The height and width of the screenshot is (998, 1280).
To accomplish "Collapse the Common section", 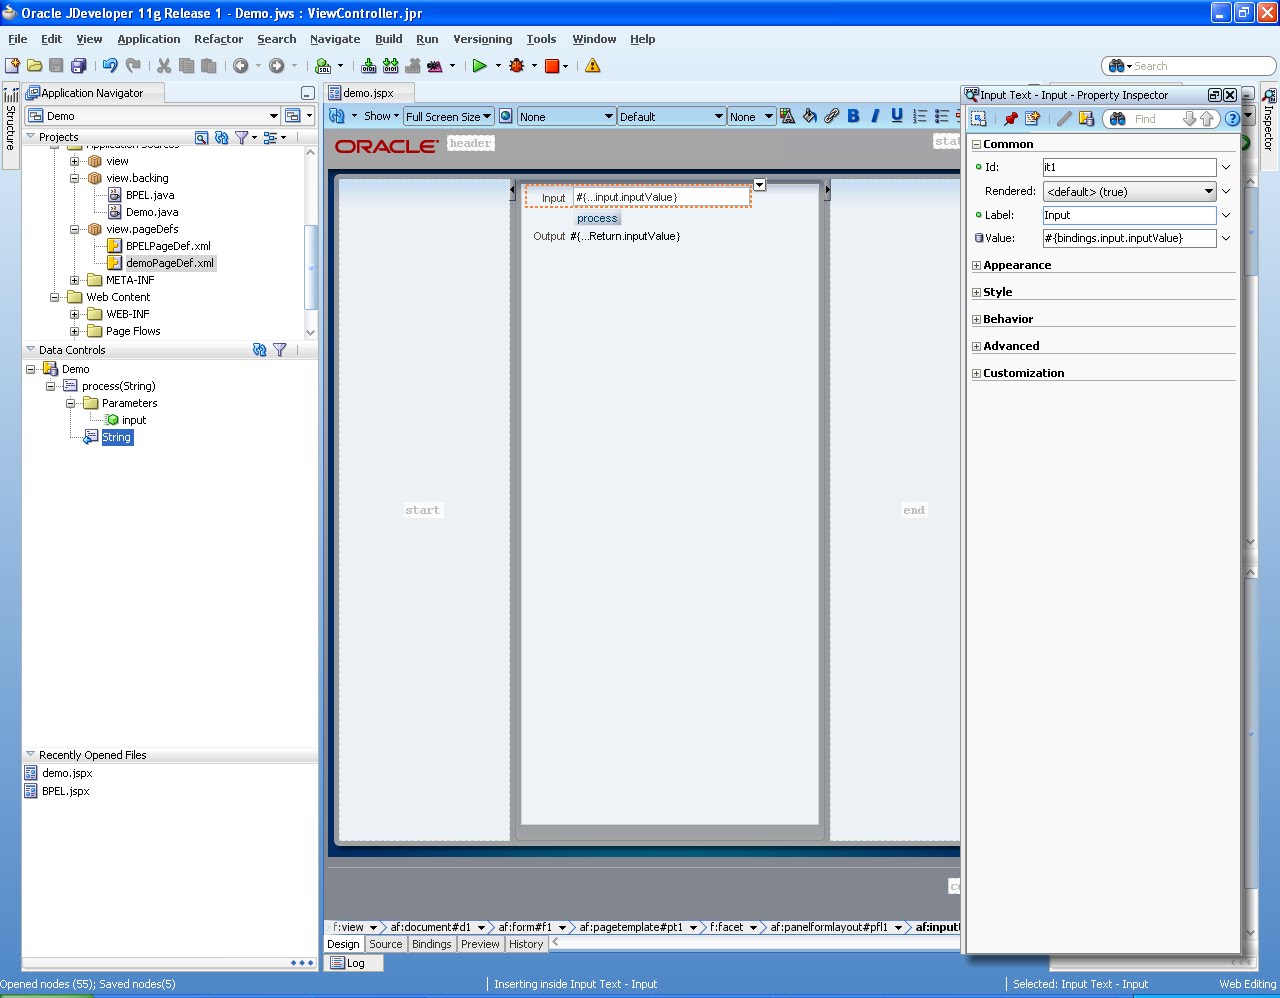I will tap(977, 145).
